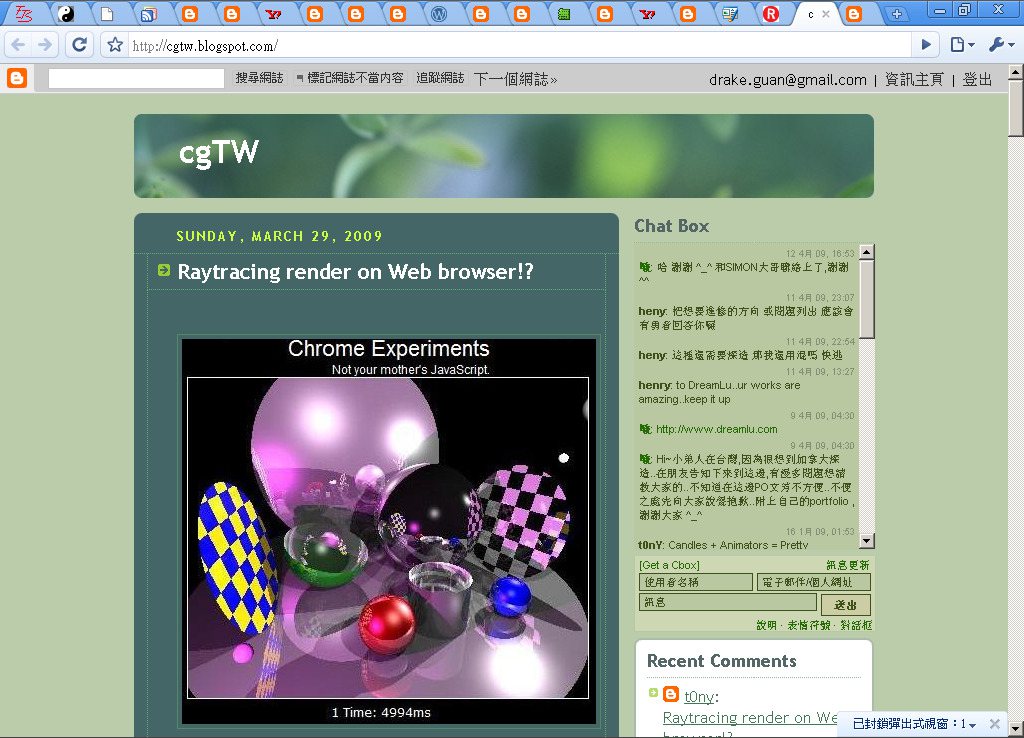Click the 追蹤網誌 follow blog button
Image resolution: width=1024 pixels, height=738 pixels.
[440, 78]
